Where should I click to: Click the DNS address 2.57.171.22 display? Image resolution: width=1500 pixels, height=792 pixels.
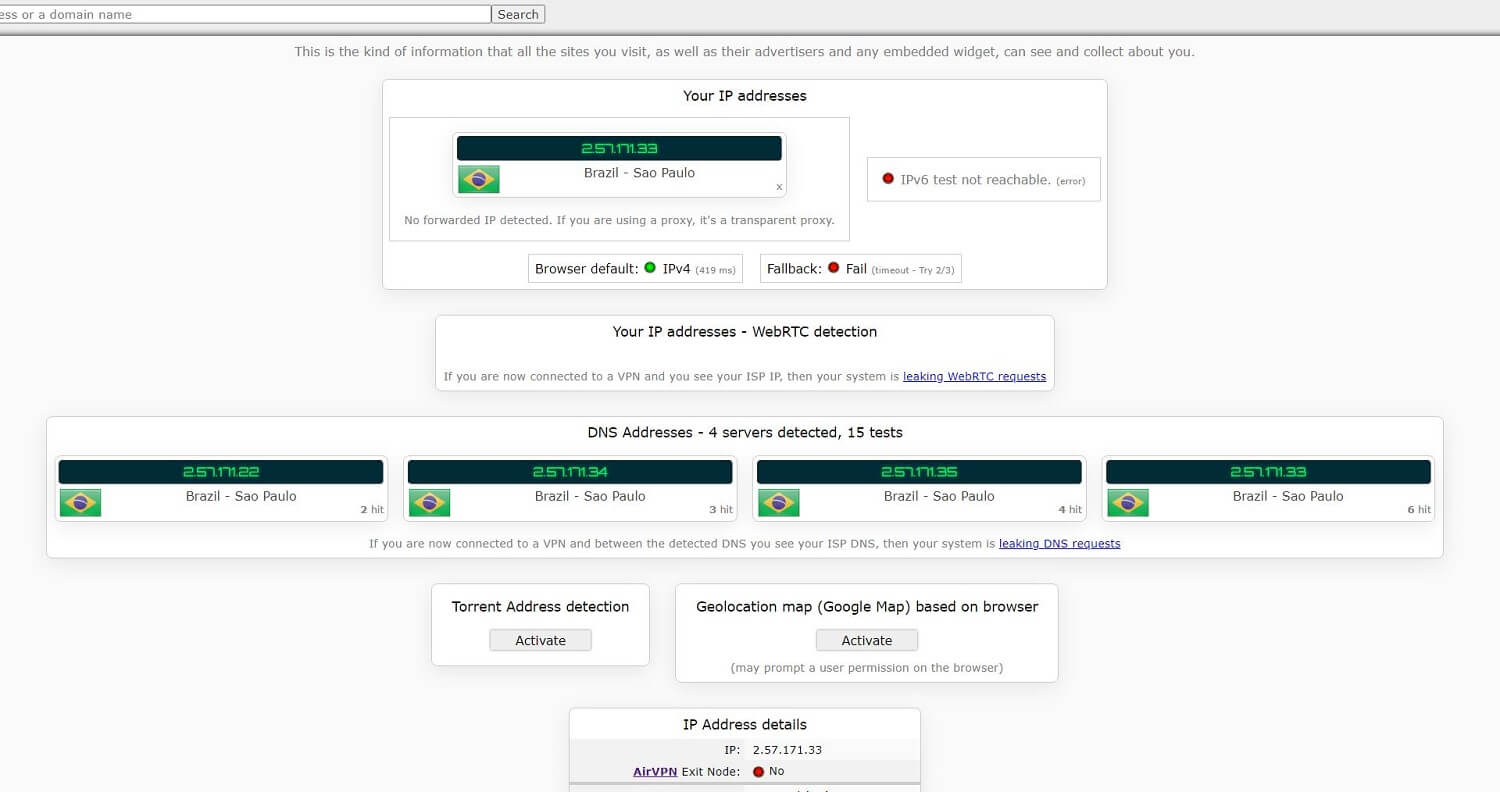pyautogui.click(x=220, y=472)
